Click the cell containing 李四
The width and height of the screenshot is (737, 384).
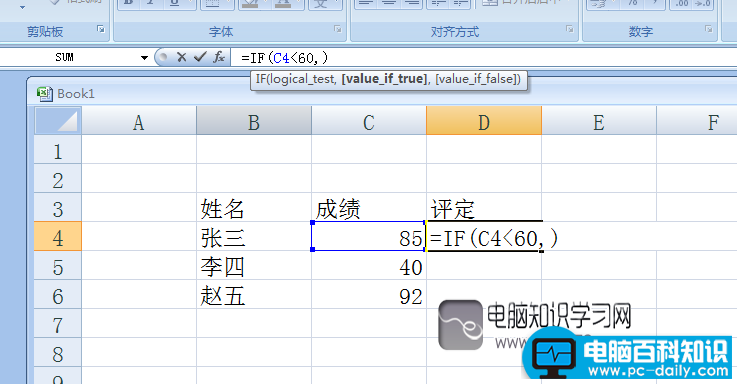[x=254, y=266]
